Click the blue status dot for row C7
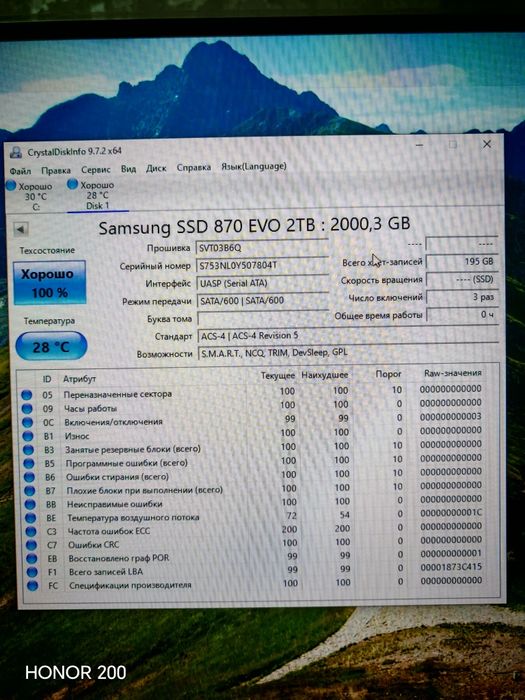 click(x=31, y=545)
